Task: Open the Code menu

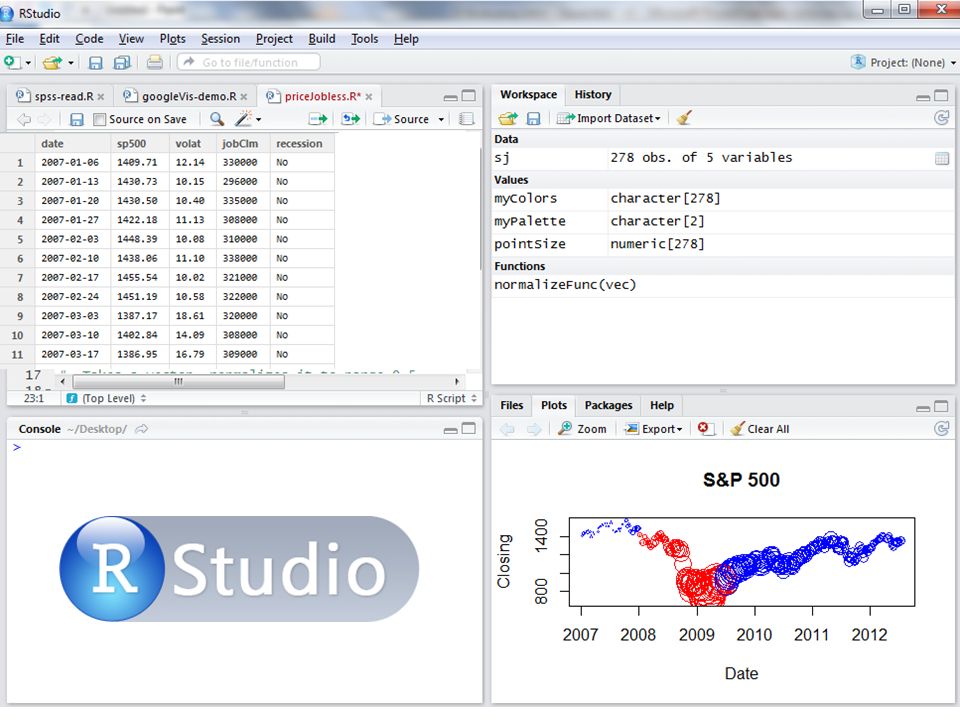Action: (x=89, y=39)
